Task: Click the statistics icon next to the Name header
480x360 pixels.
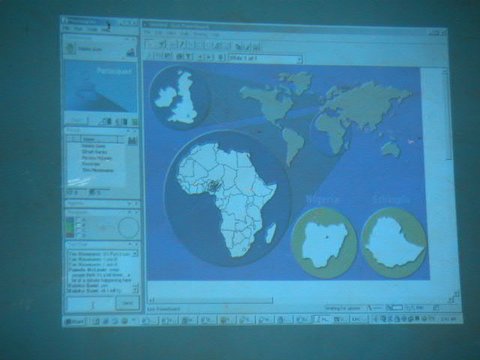Action: [133, 140]
